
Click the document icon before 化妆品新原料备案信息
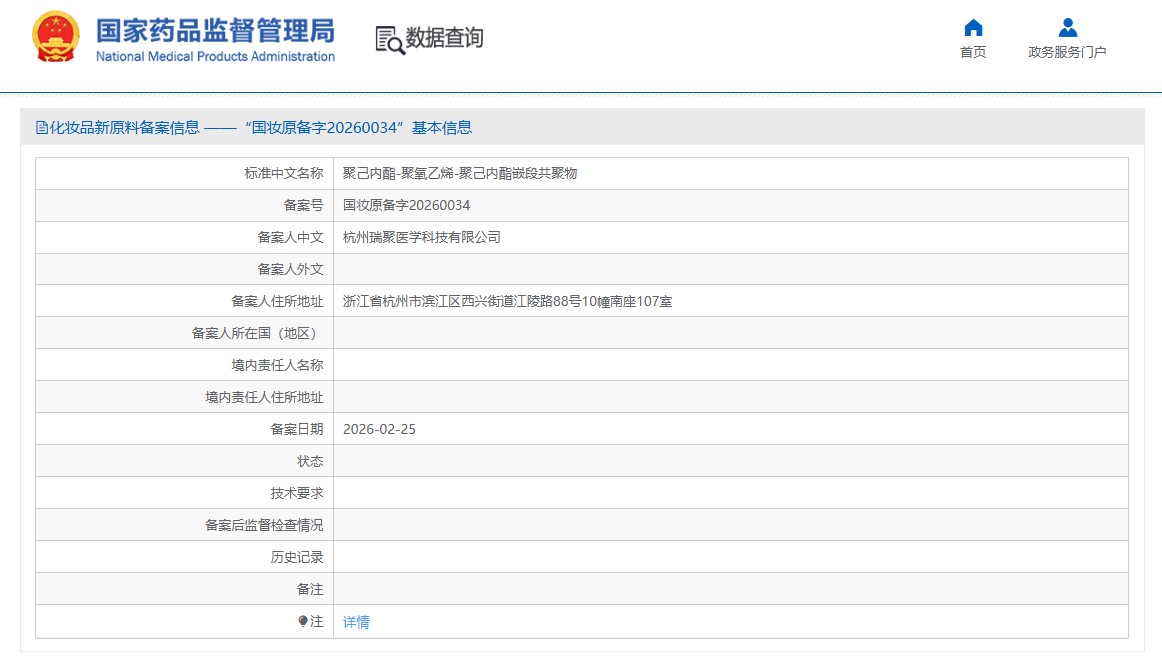[42, 128]
